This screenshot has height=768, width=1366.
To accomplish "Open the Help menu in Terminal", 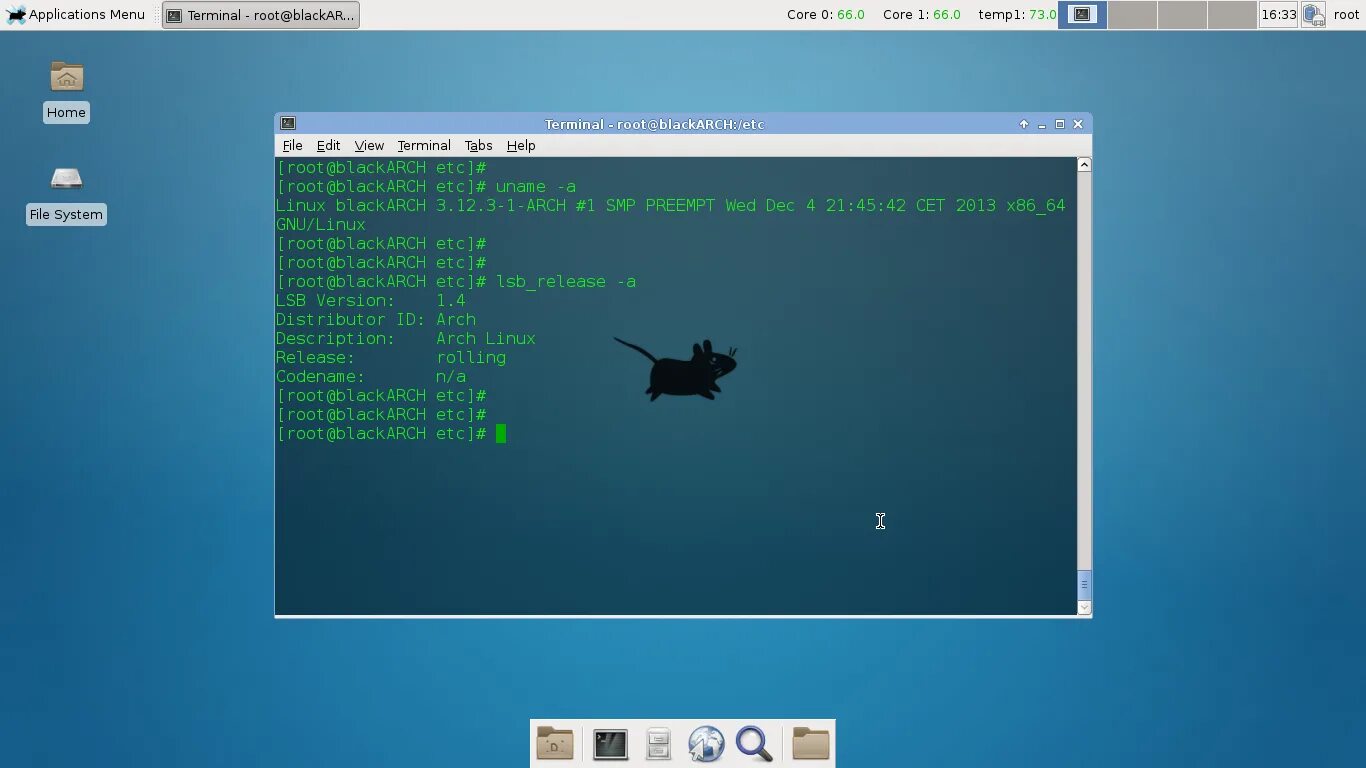I will tap(521, 145).
